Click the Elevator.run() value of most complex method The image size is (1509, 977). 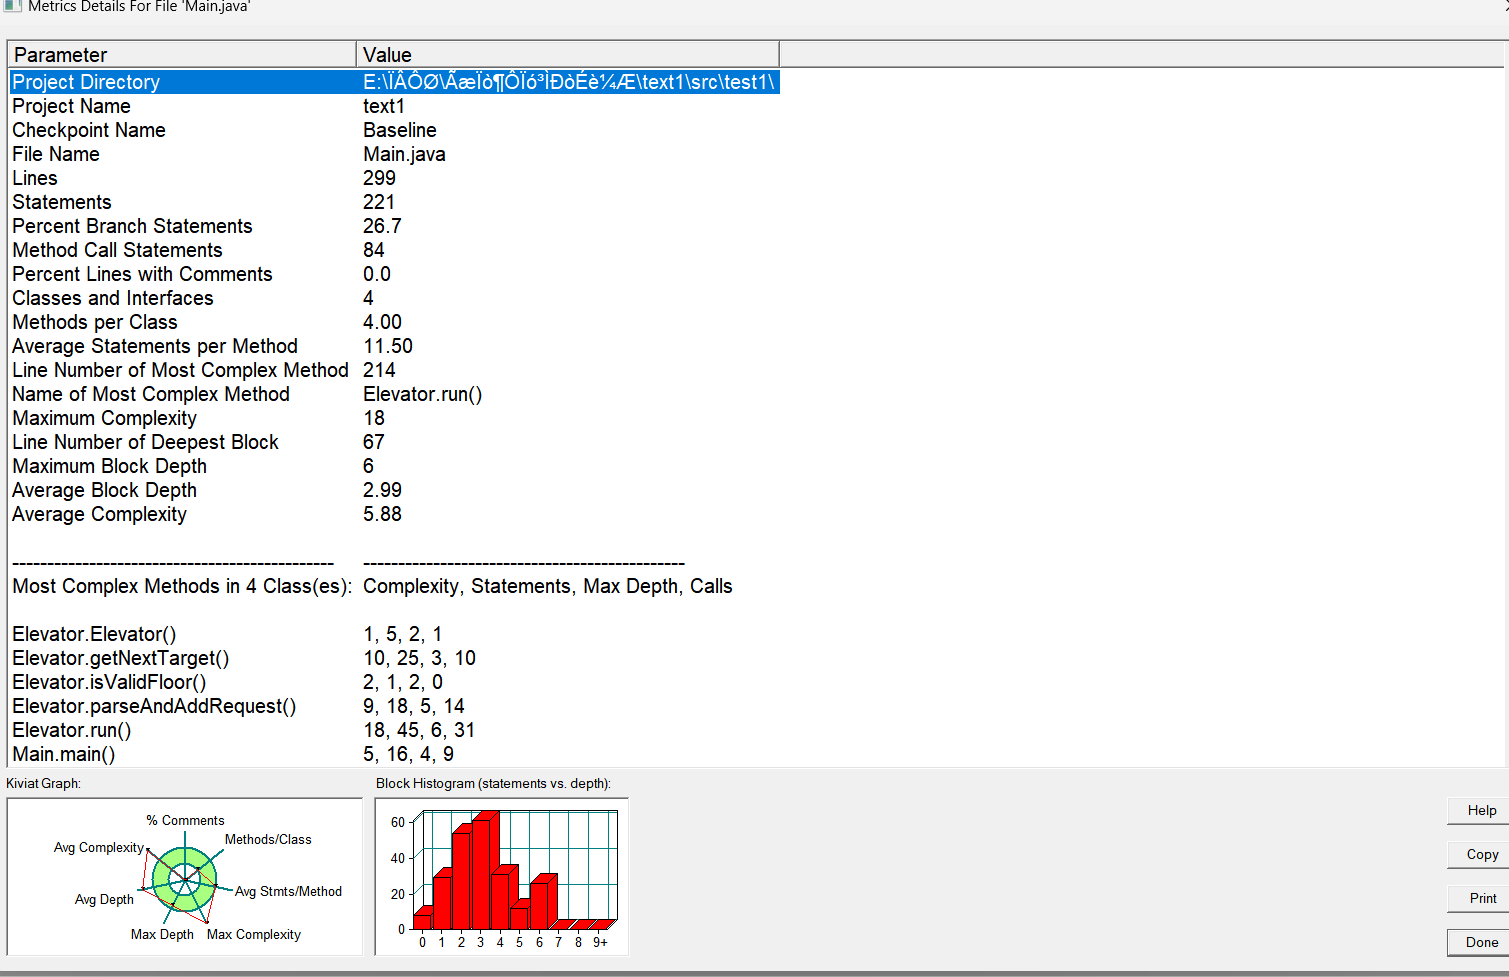point(422,394)
